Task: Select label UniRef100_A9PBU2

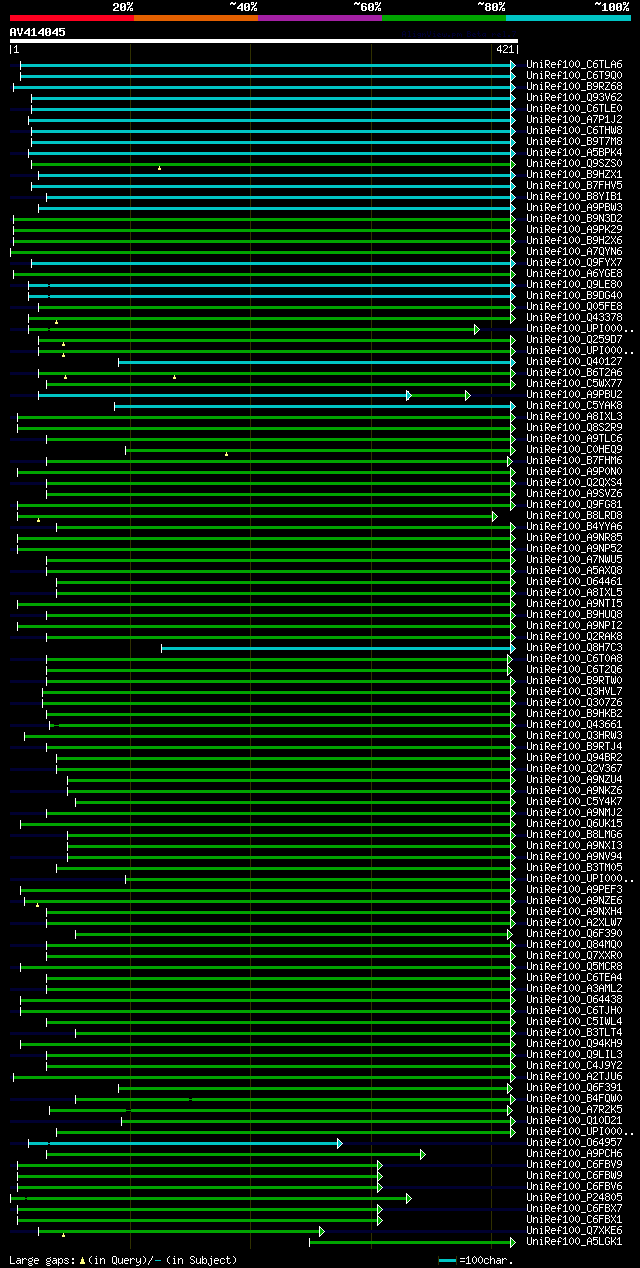Action: [574, 395]
